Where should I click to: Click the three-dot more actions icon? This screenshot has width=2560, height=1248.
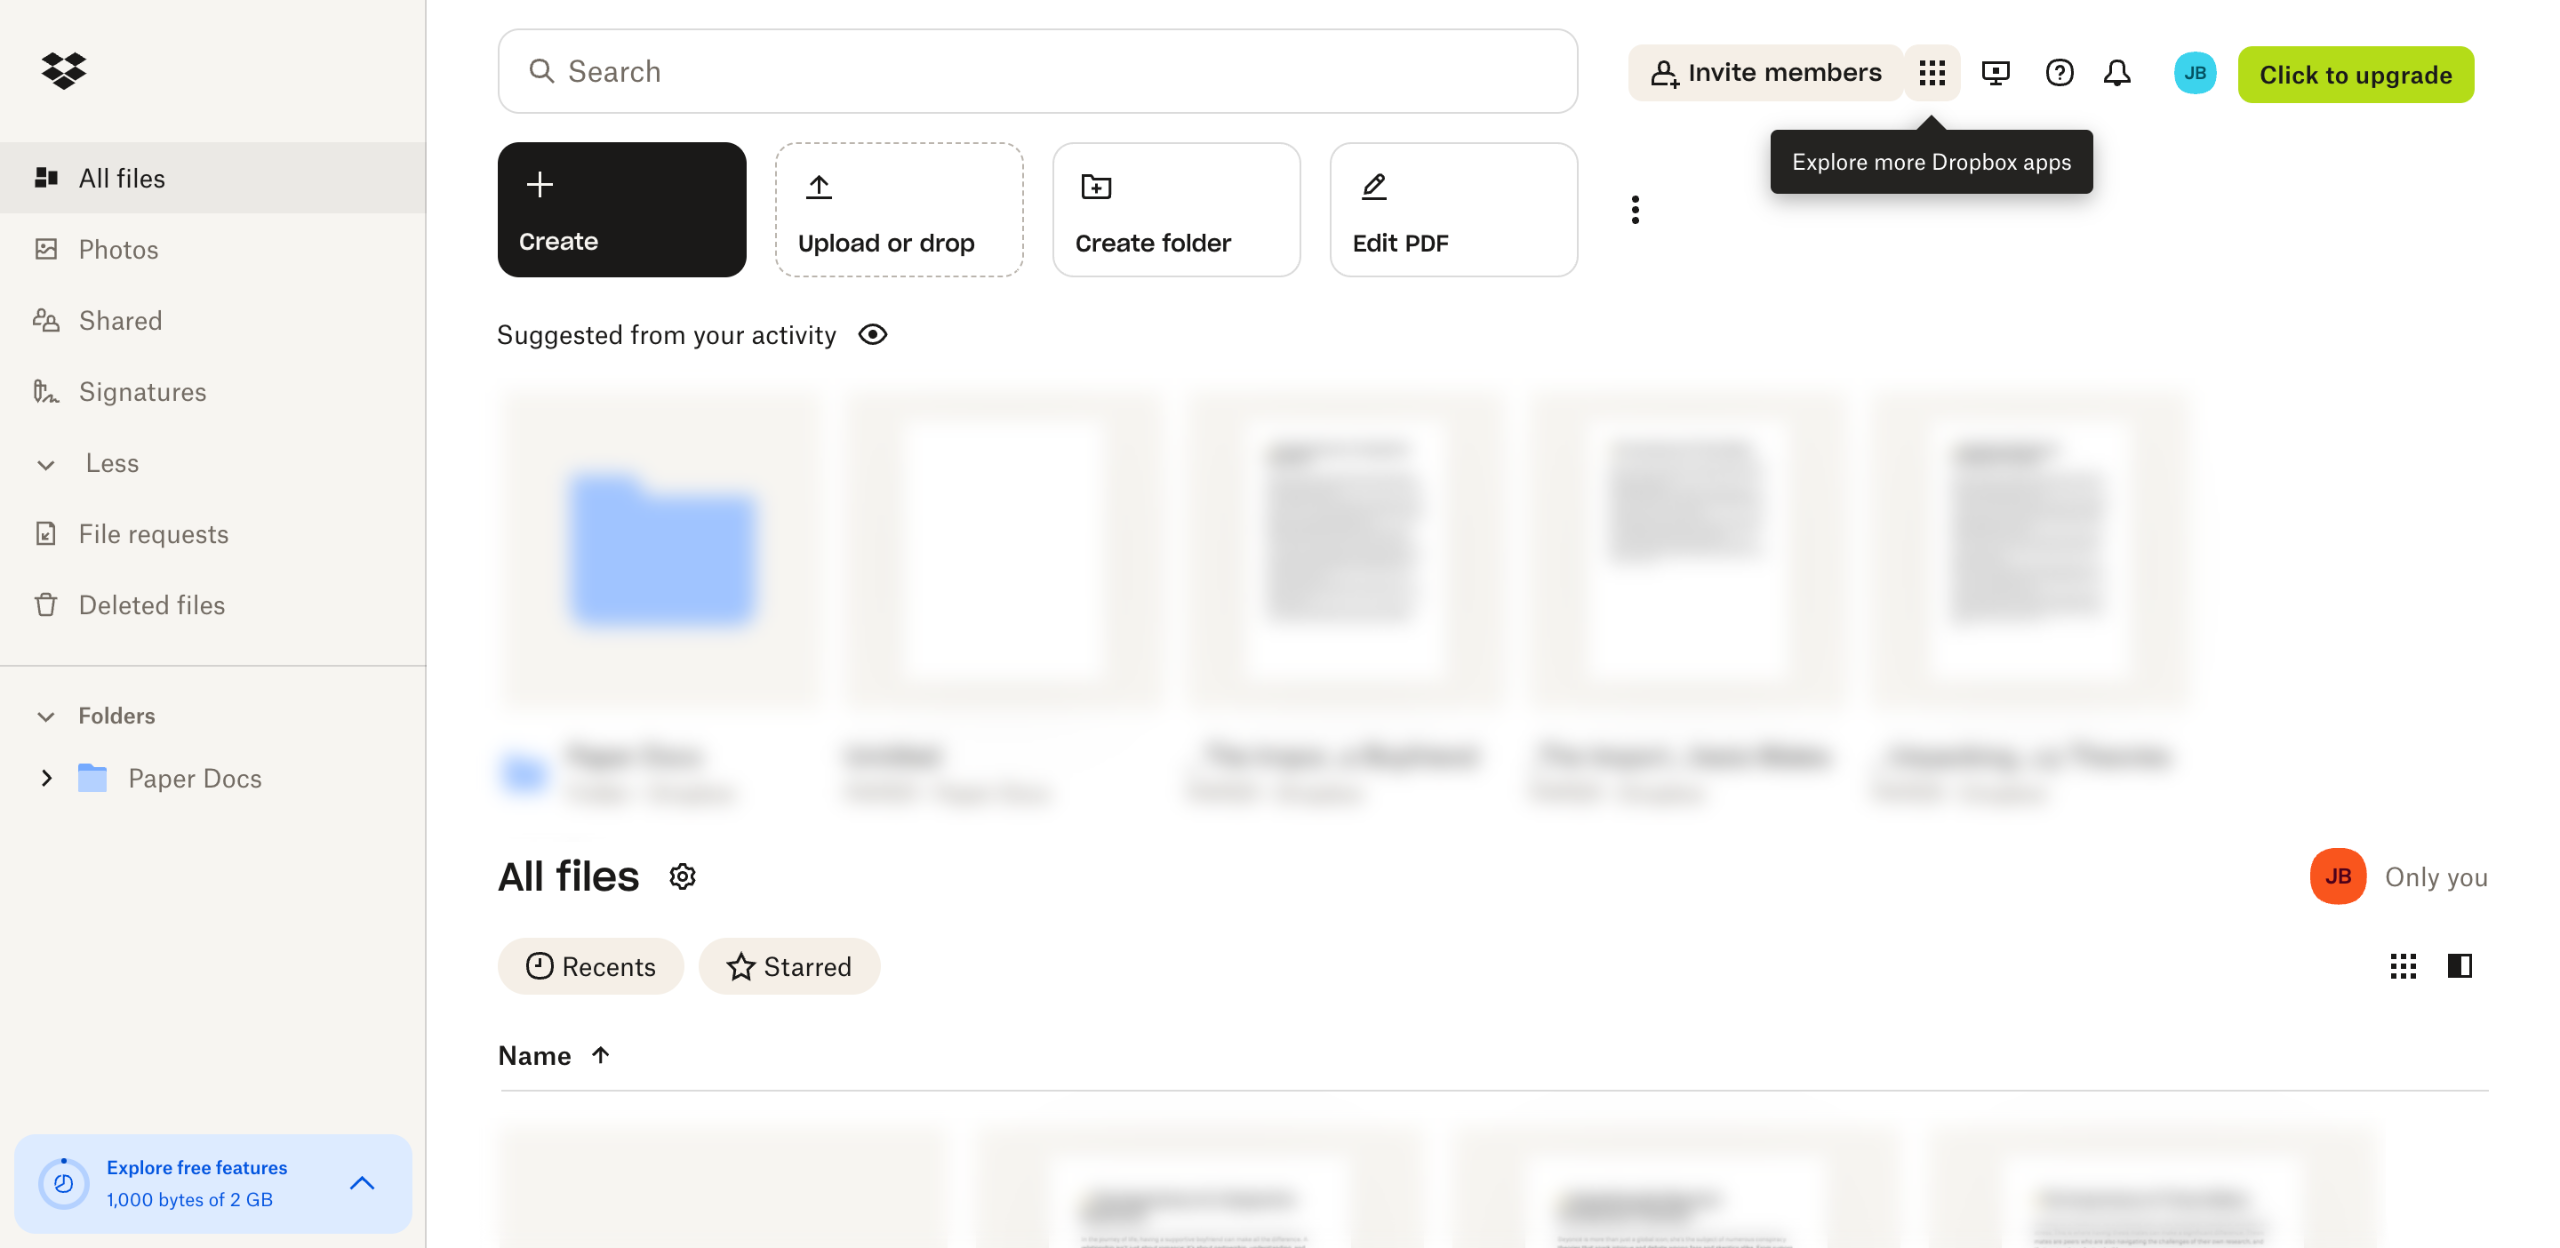pyautogui.click(x=1635, y=210)
